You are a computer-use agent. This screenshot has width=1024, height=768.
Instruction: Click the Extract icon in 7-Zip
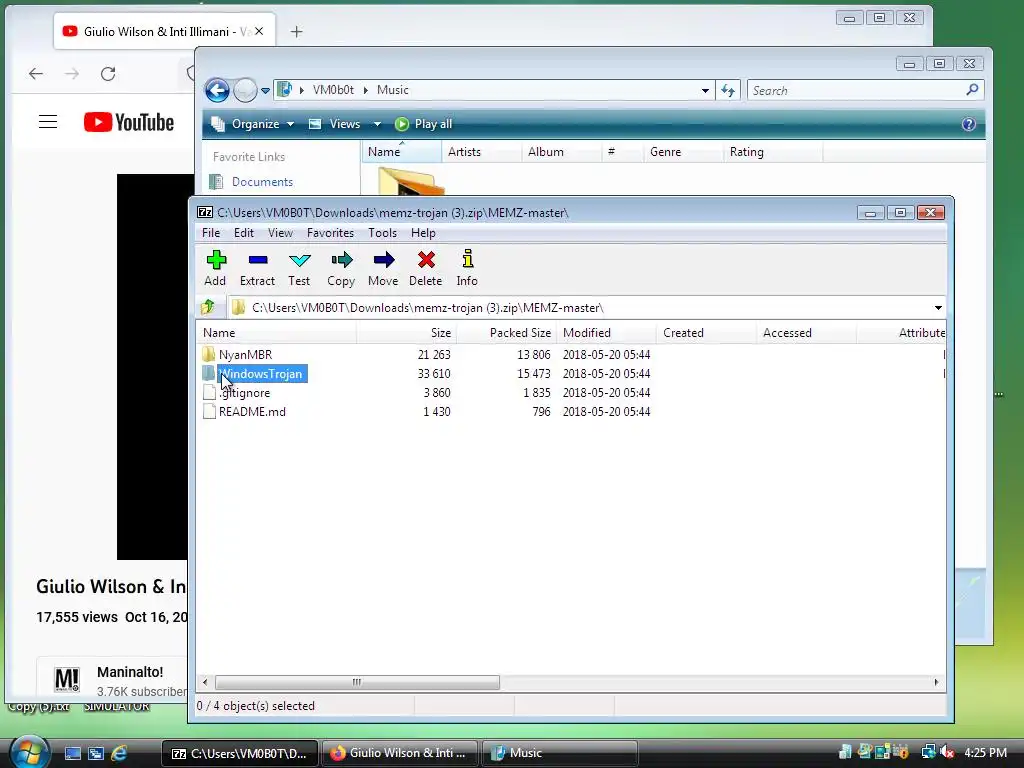pyautogui.click(x=257, y=268)
